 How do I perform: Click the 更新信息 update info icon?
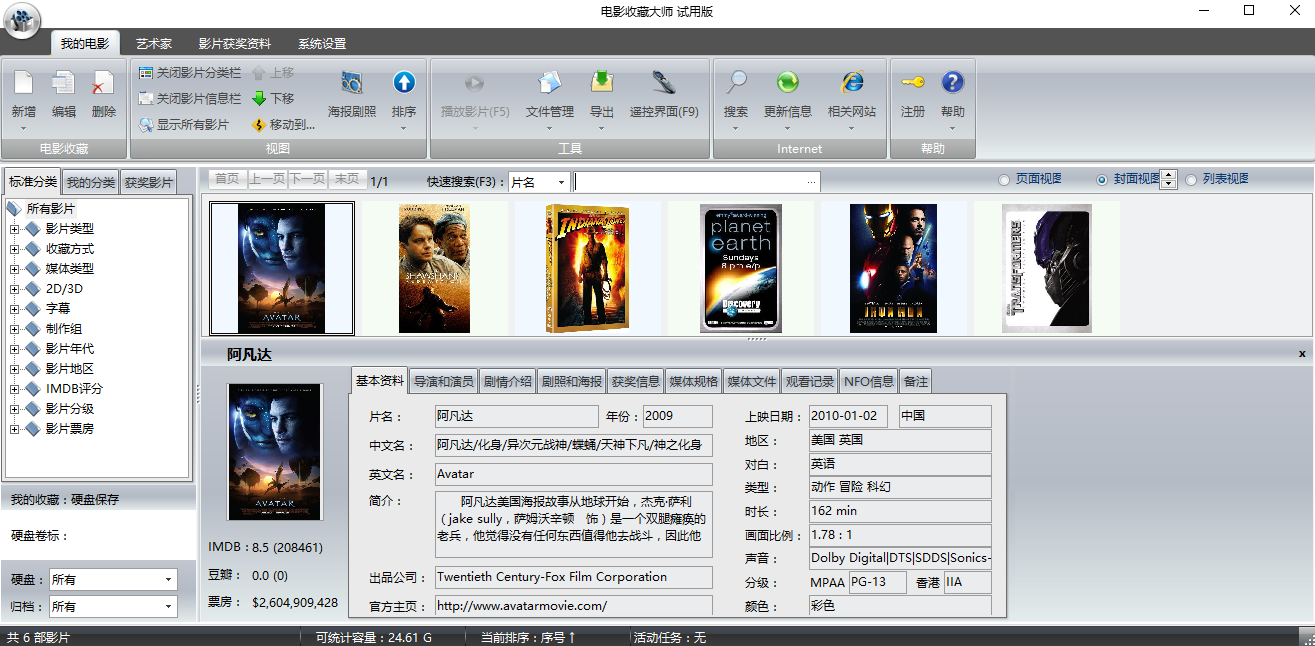click(x=787, y=84)
